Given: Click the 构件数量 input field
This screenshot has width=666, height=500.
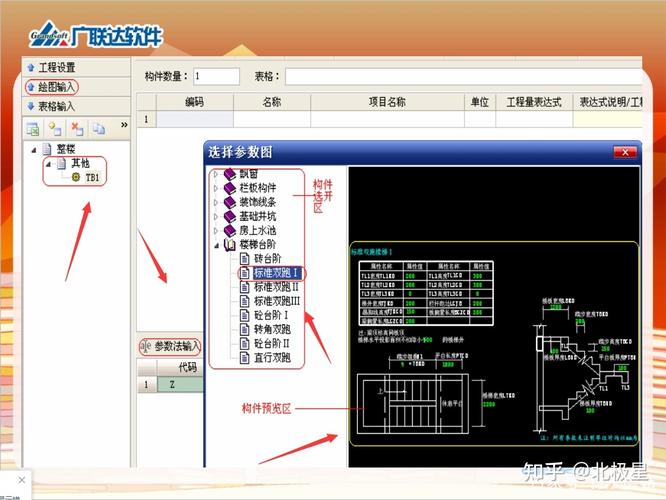Looking at the screenshot, I should coord(216,76).
